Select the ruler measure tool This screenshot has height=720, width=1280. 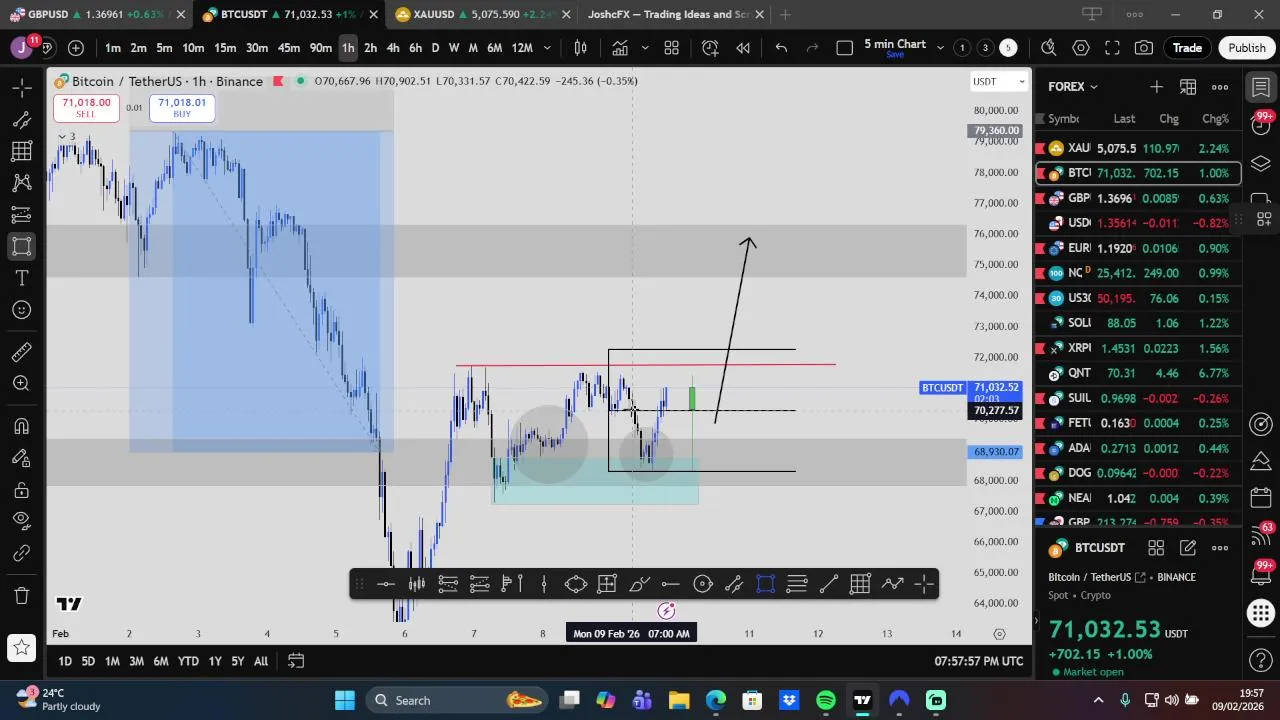click(x=21, y=352)
